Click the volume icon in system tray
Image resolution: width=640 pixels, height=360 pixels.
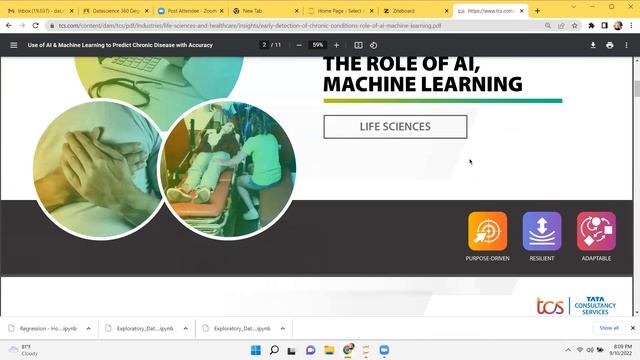point(590,350)
